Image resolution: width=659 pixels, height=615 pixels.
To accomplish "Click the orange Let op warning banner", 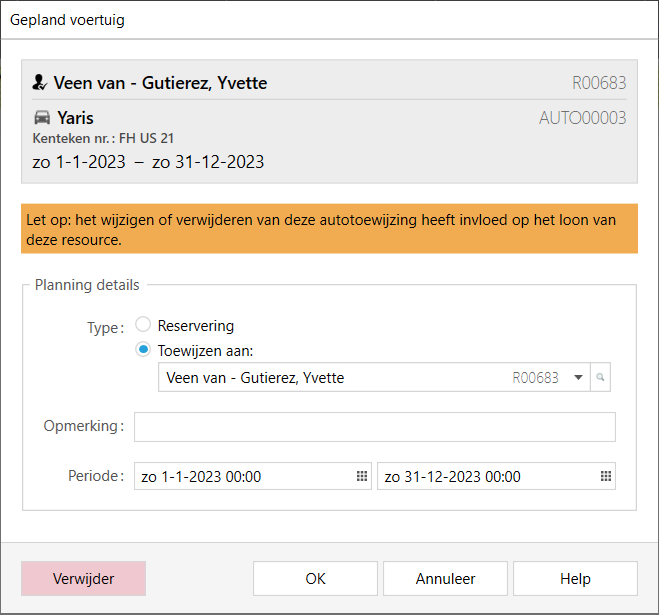I will tap(329, 229).
